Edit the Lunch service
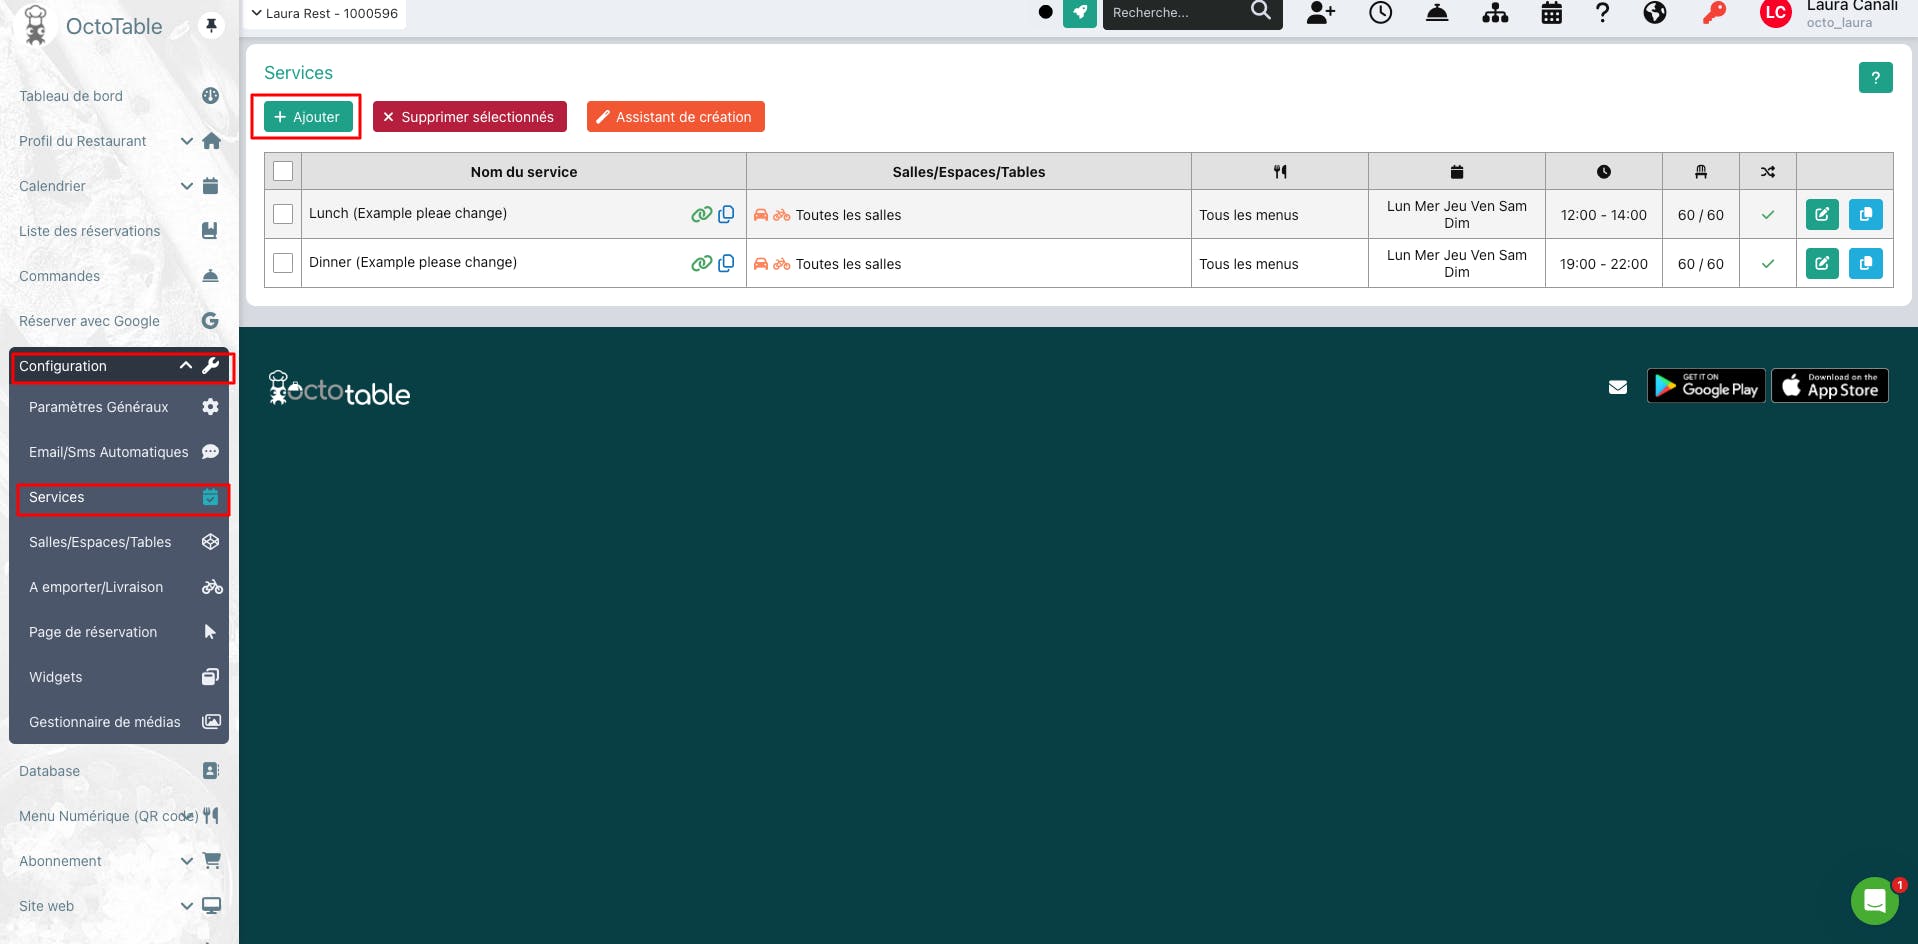Screen dimensions: 1918x944 coord(1822,214)
